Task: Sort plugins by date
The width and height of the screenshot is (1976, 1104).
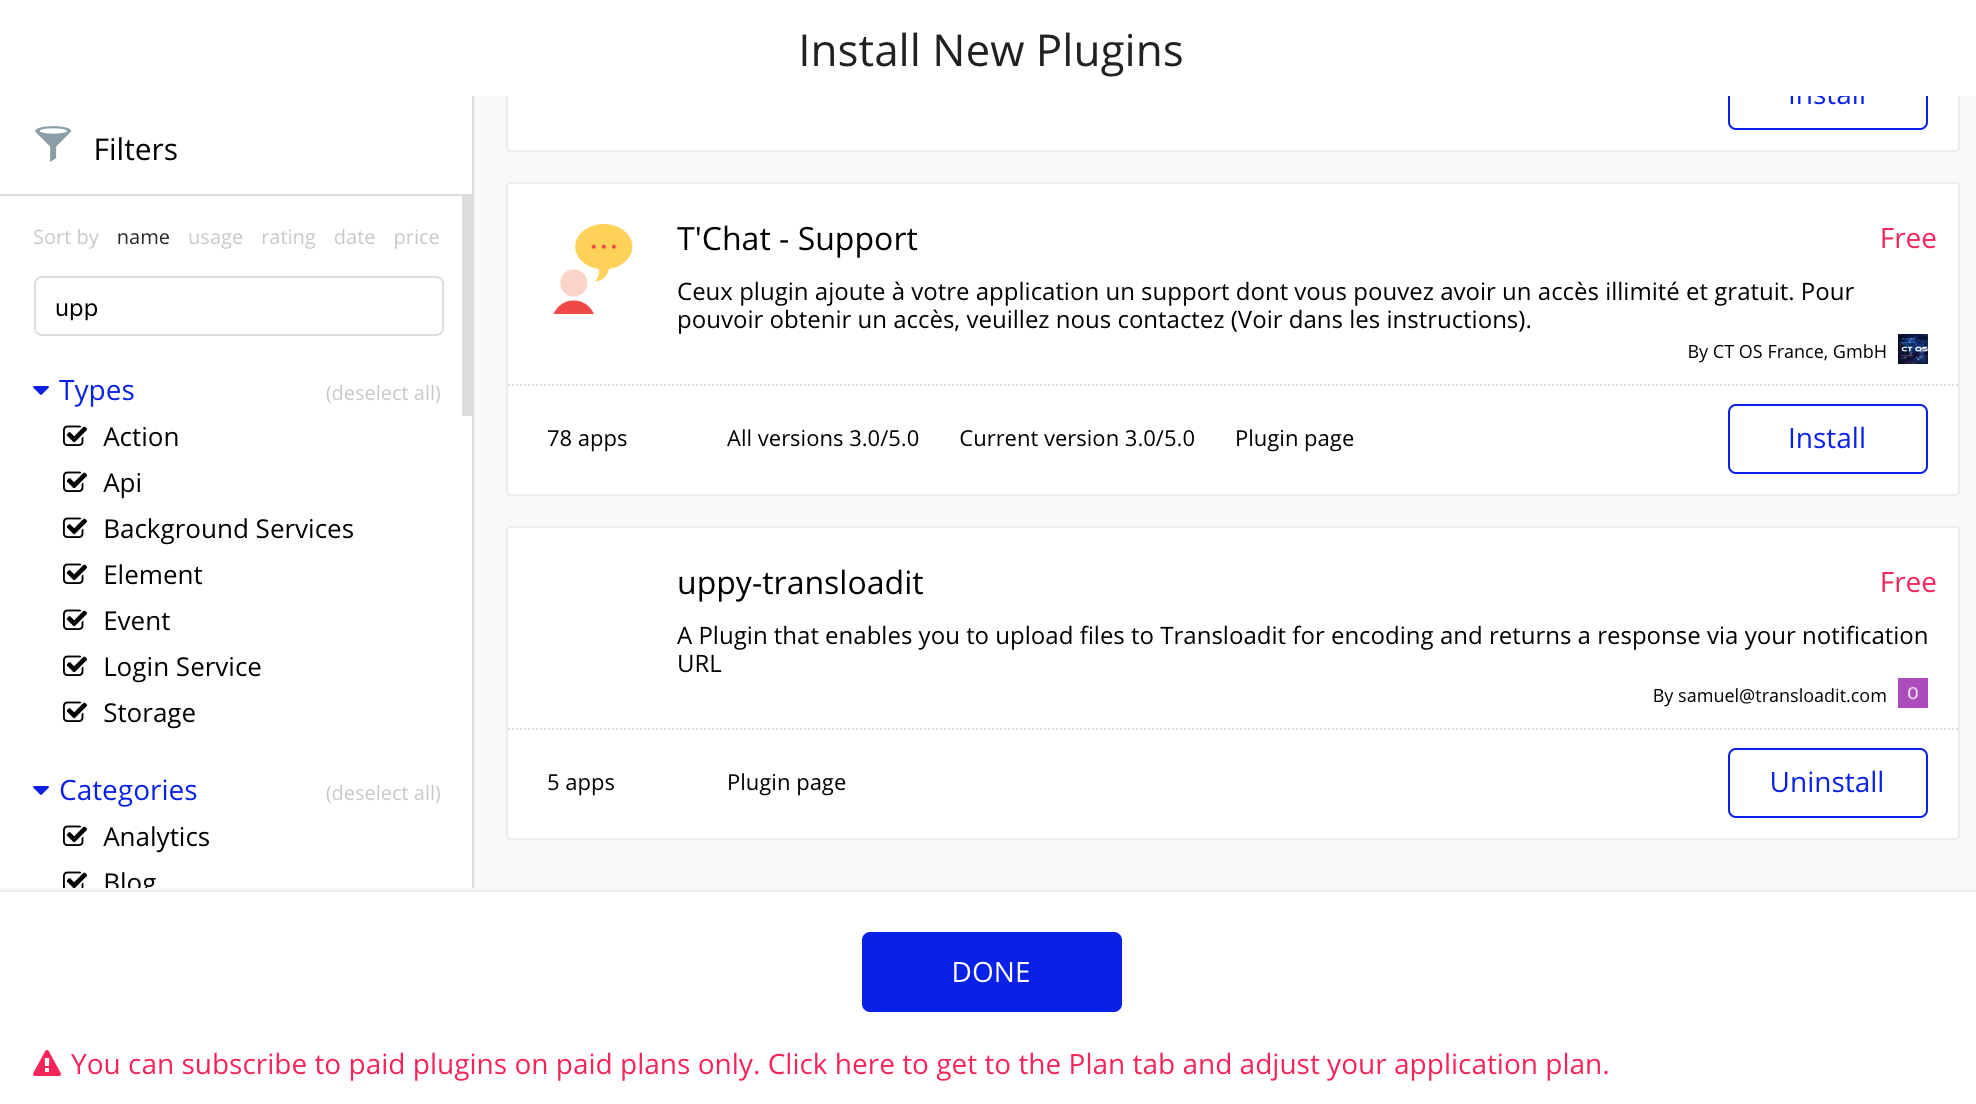Action: coord(354,236)
